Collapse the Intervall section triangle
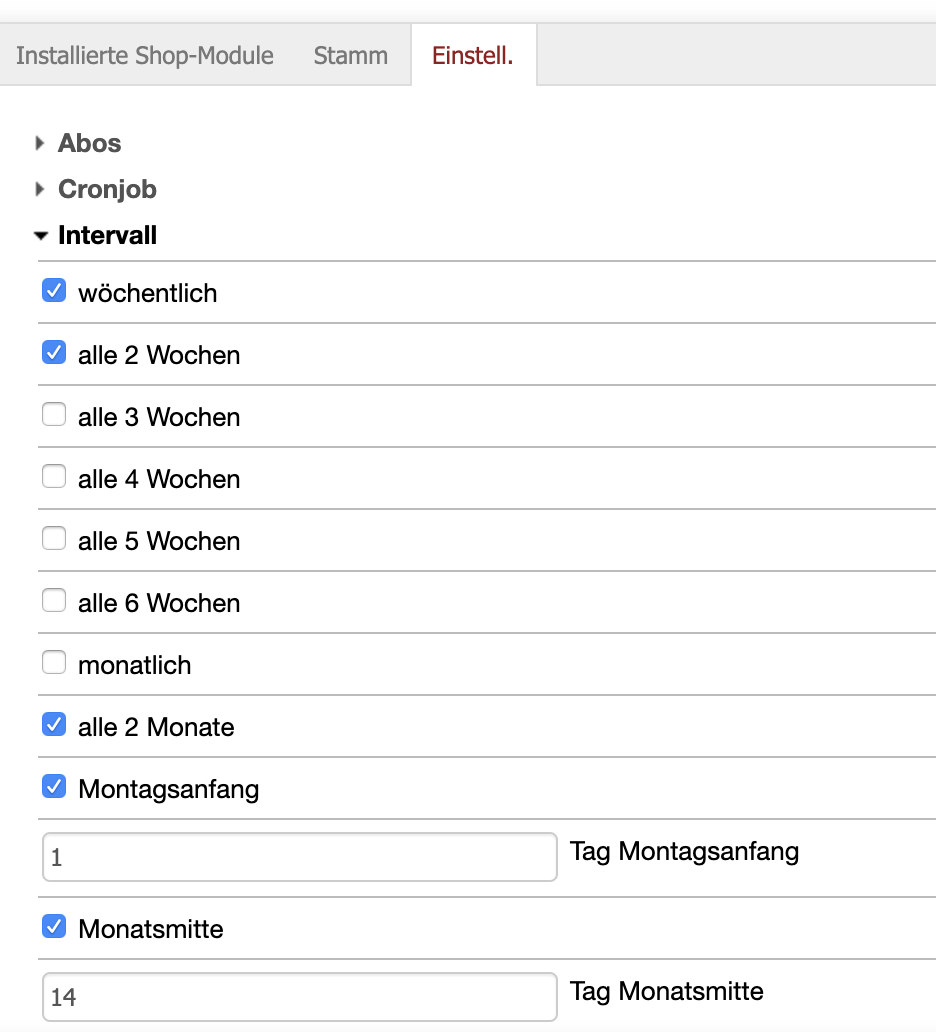The height and width of the screenshot is (1032, 936). tap(40, 236)
